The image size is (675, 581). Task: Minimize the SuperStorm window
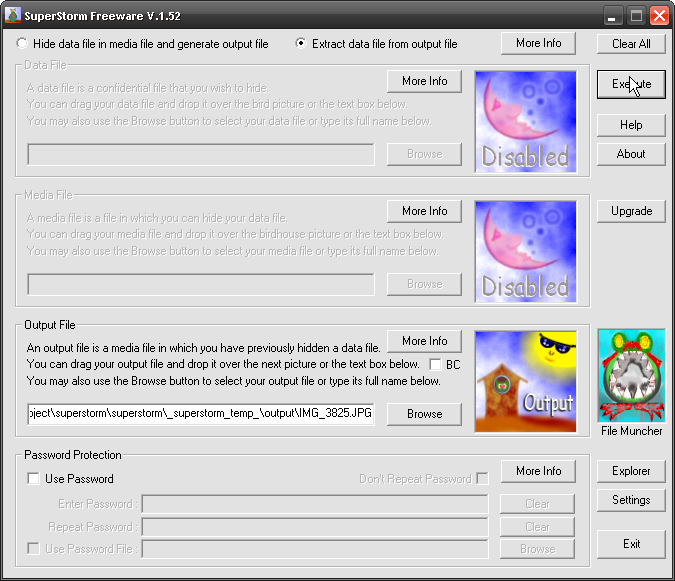coord(612,16)
